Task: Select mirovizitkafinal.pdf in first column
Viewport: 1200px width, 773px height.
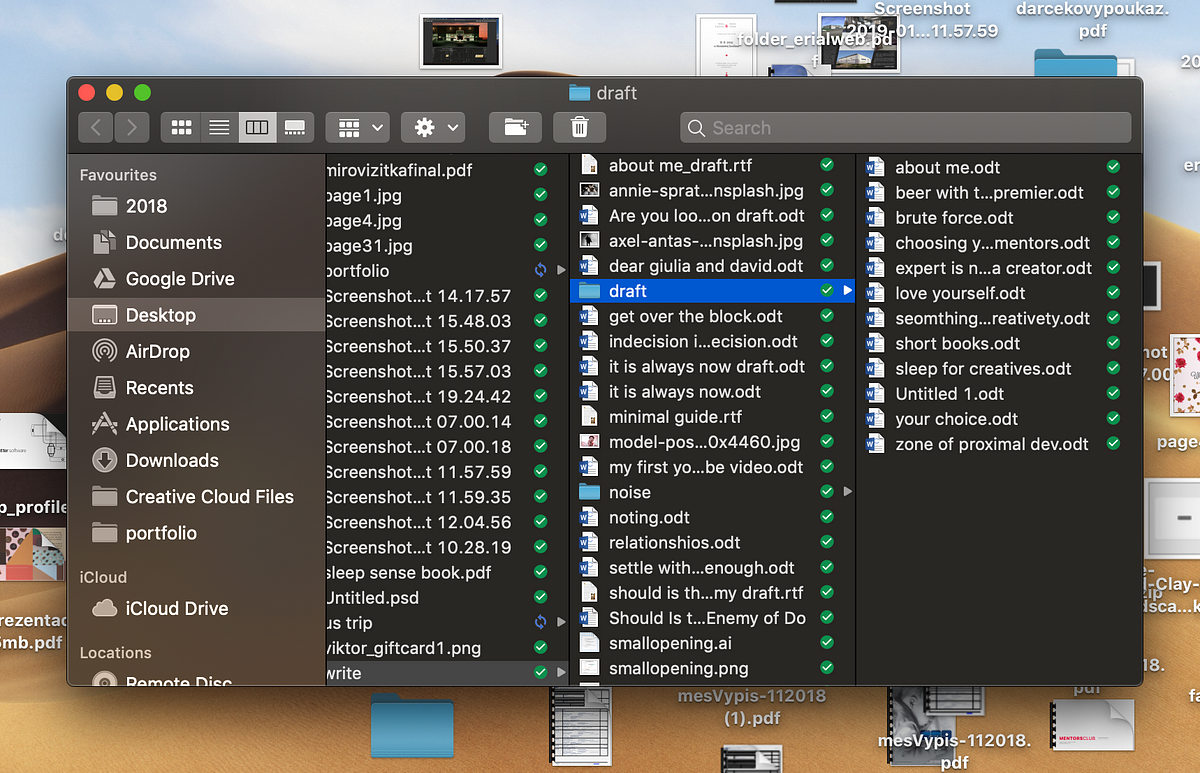Action: pyautogui.click(x=447, y=170)
